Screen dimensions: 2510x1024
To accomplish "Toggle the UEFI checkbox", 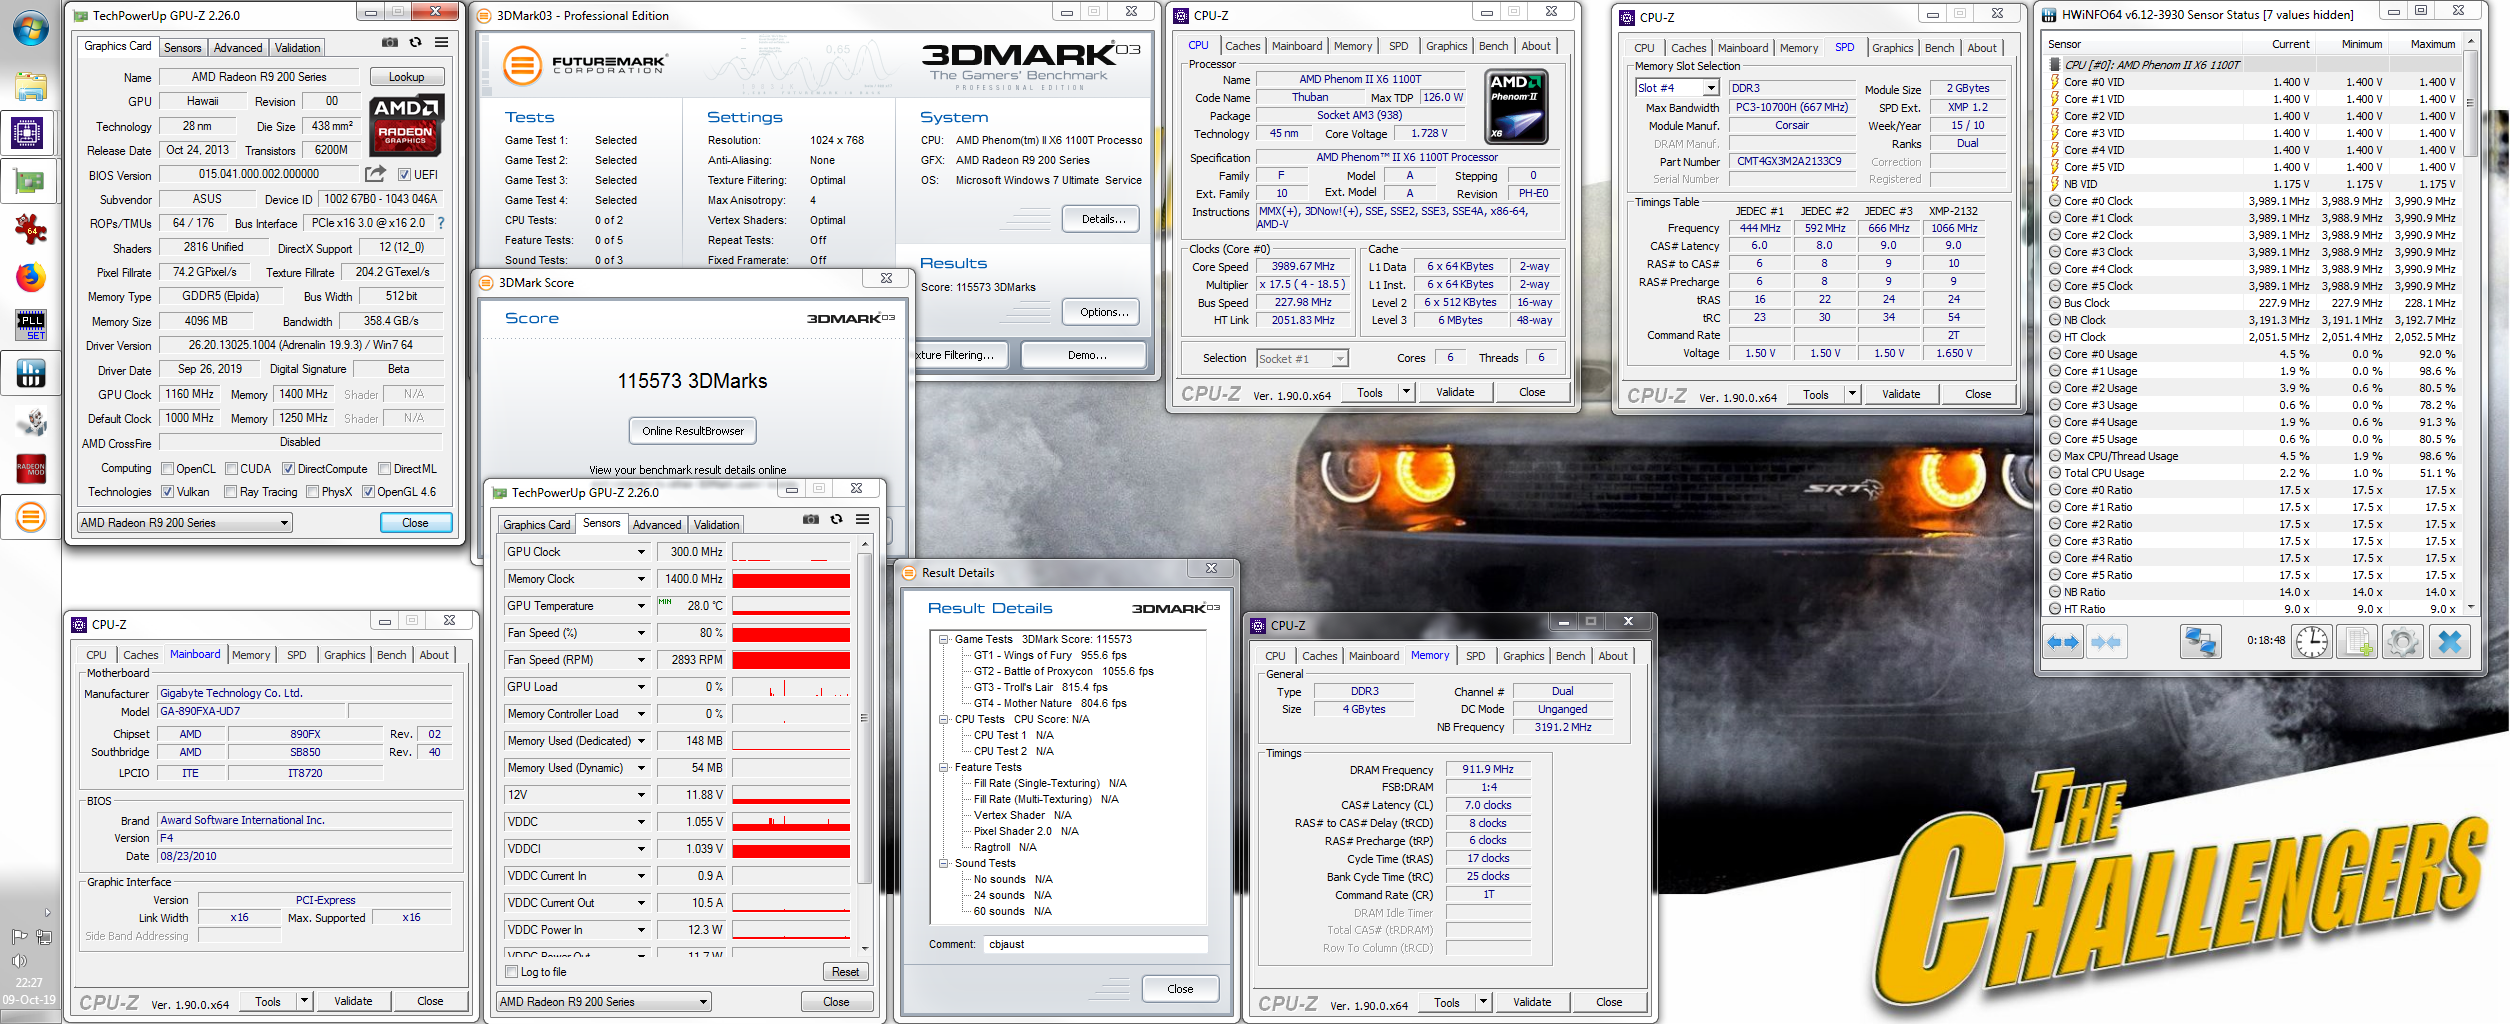I will pos(404,175).
